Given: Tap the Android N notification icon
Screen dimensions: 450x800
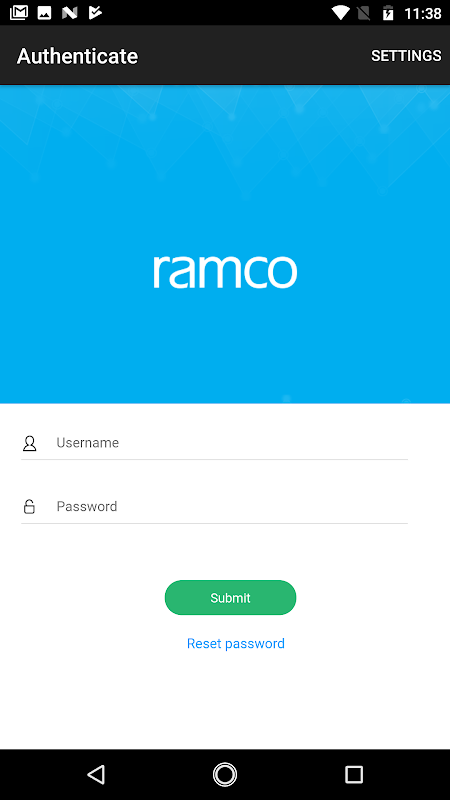Looking at the screenshot, I should (69, 13).
